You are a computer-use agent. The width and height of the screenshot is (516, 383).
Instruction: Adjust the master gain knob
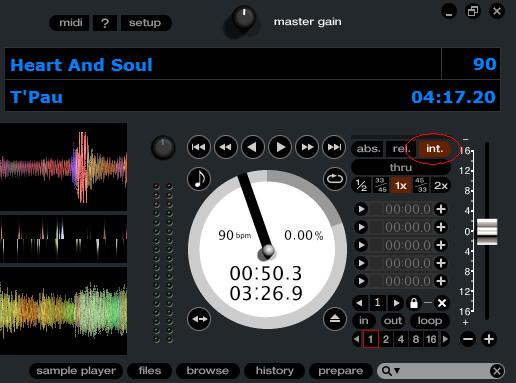(x=244, y=18)
